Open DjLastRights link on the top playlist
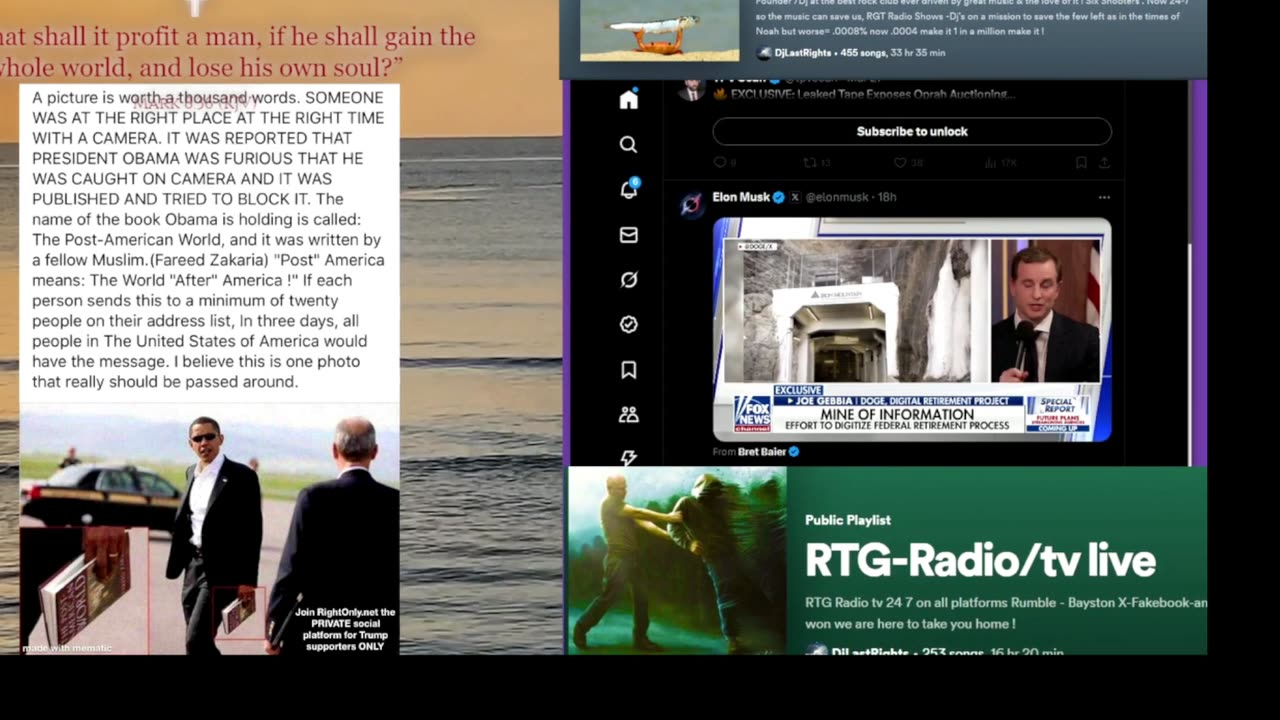The image size is (1280, 720). (802, 52)
